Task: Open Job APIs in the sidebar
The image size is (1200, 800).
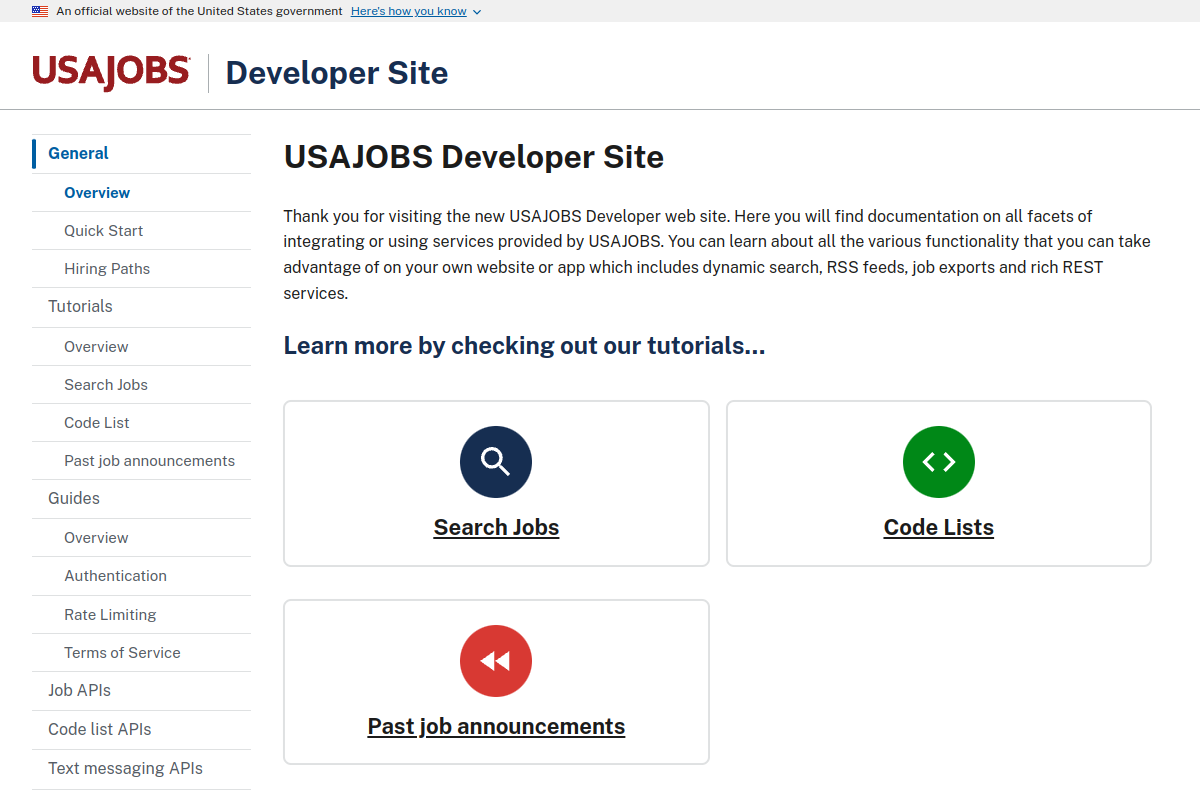Action: click(x=141, y=691)
